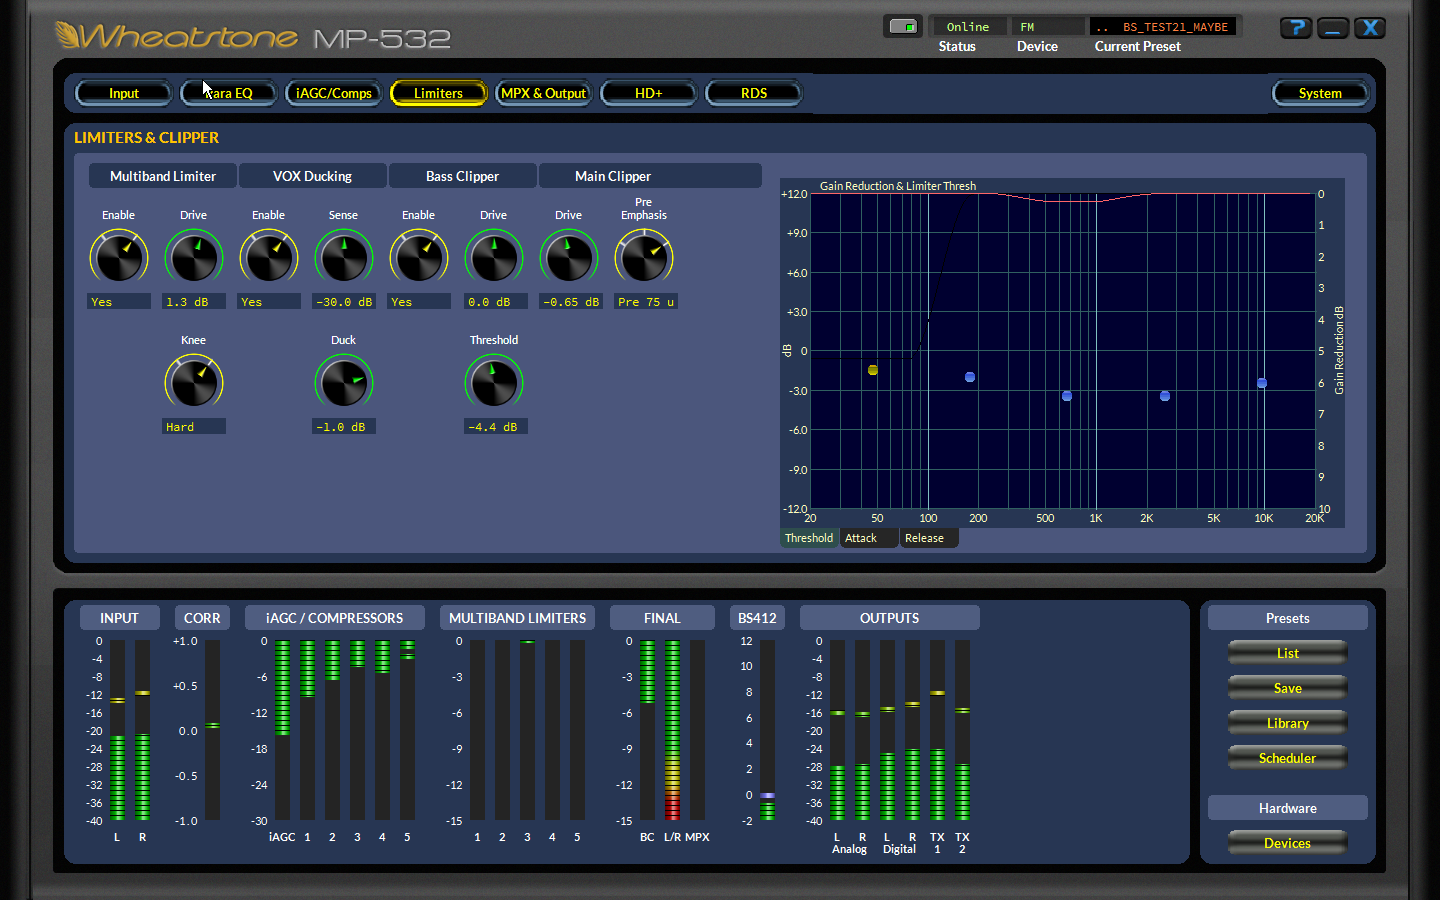The width and height of the screenshot is (1440, 900).
Task: Click the Pre 75 u emphasis field
Action: click(646, 301)
